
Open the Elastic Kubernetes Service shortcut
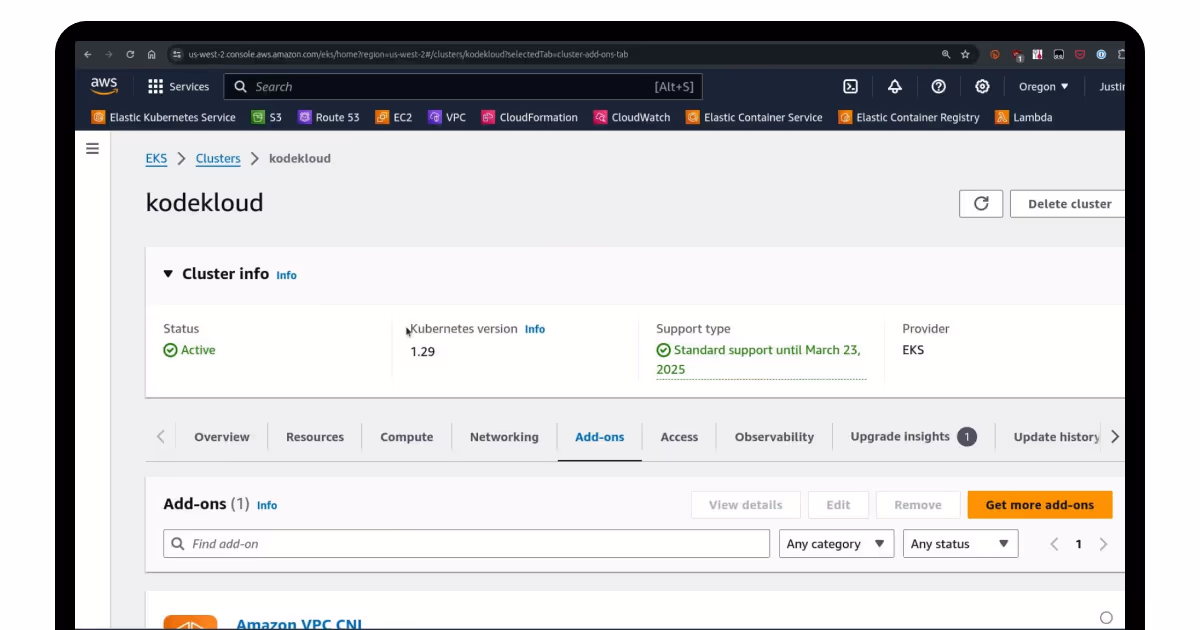coord(164,117)
